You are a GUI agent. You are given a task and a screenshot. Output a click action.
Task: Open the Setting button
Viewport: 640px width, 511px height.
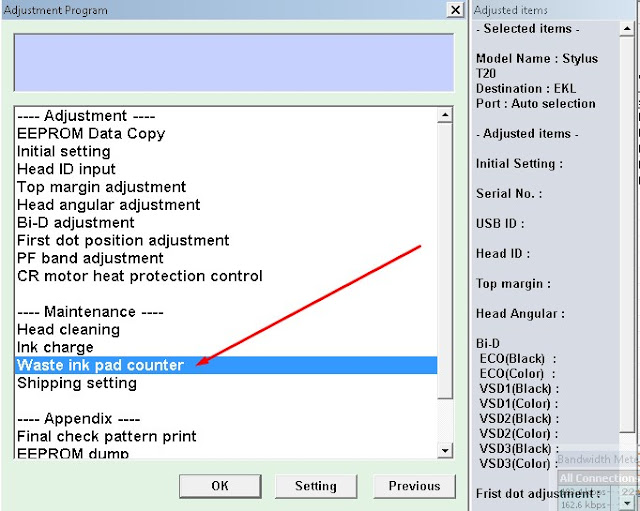pyautogui.click(x=316, y=486)
